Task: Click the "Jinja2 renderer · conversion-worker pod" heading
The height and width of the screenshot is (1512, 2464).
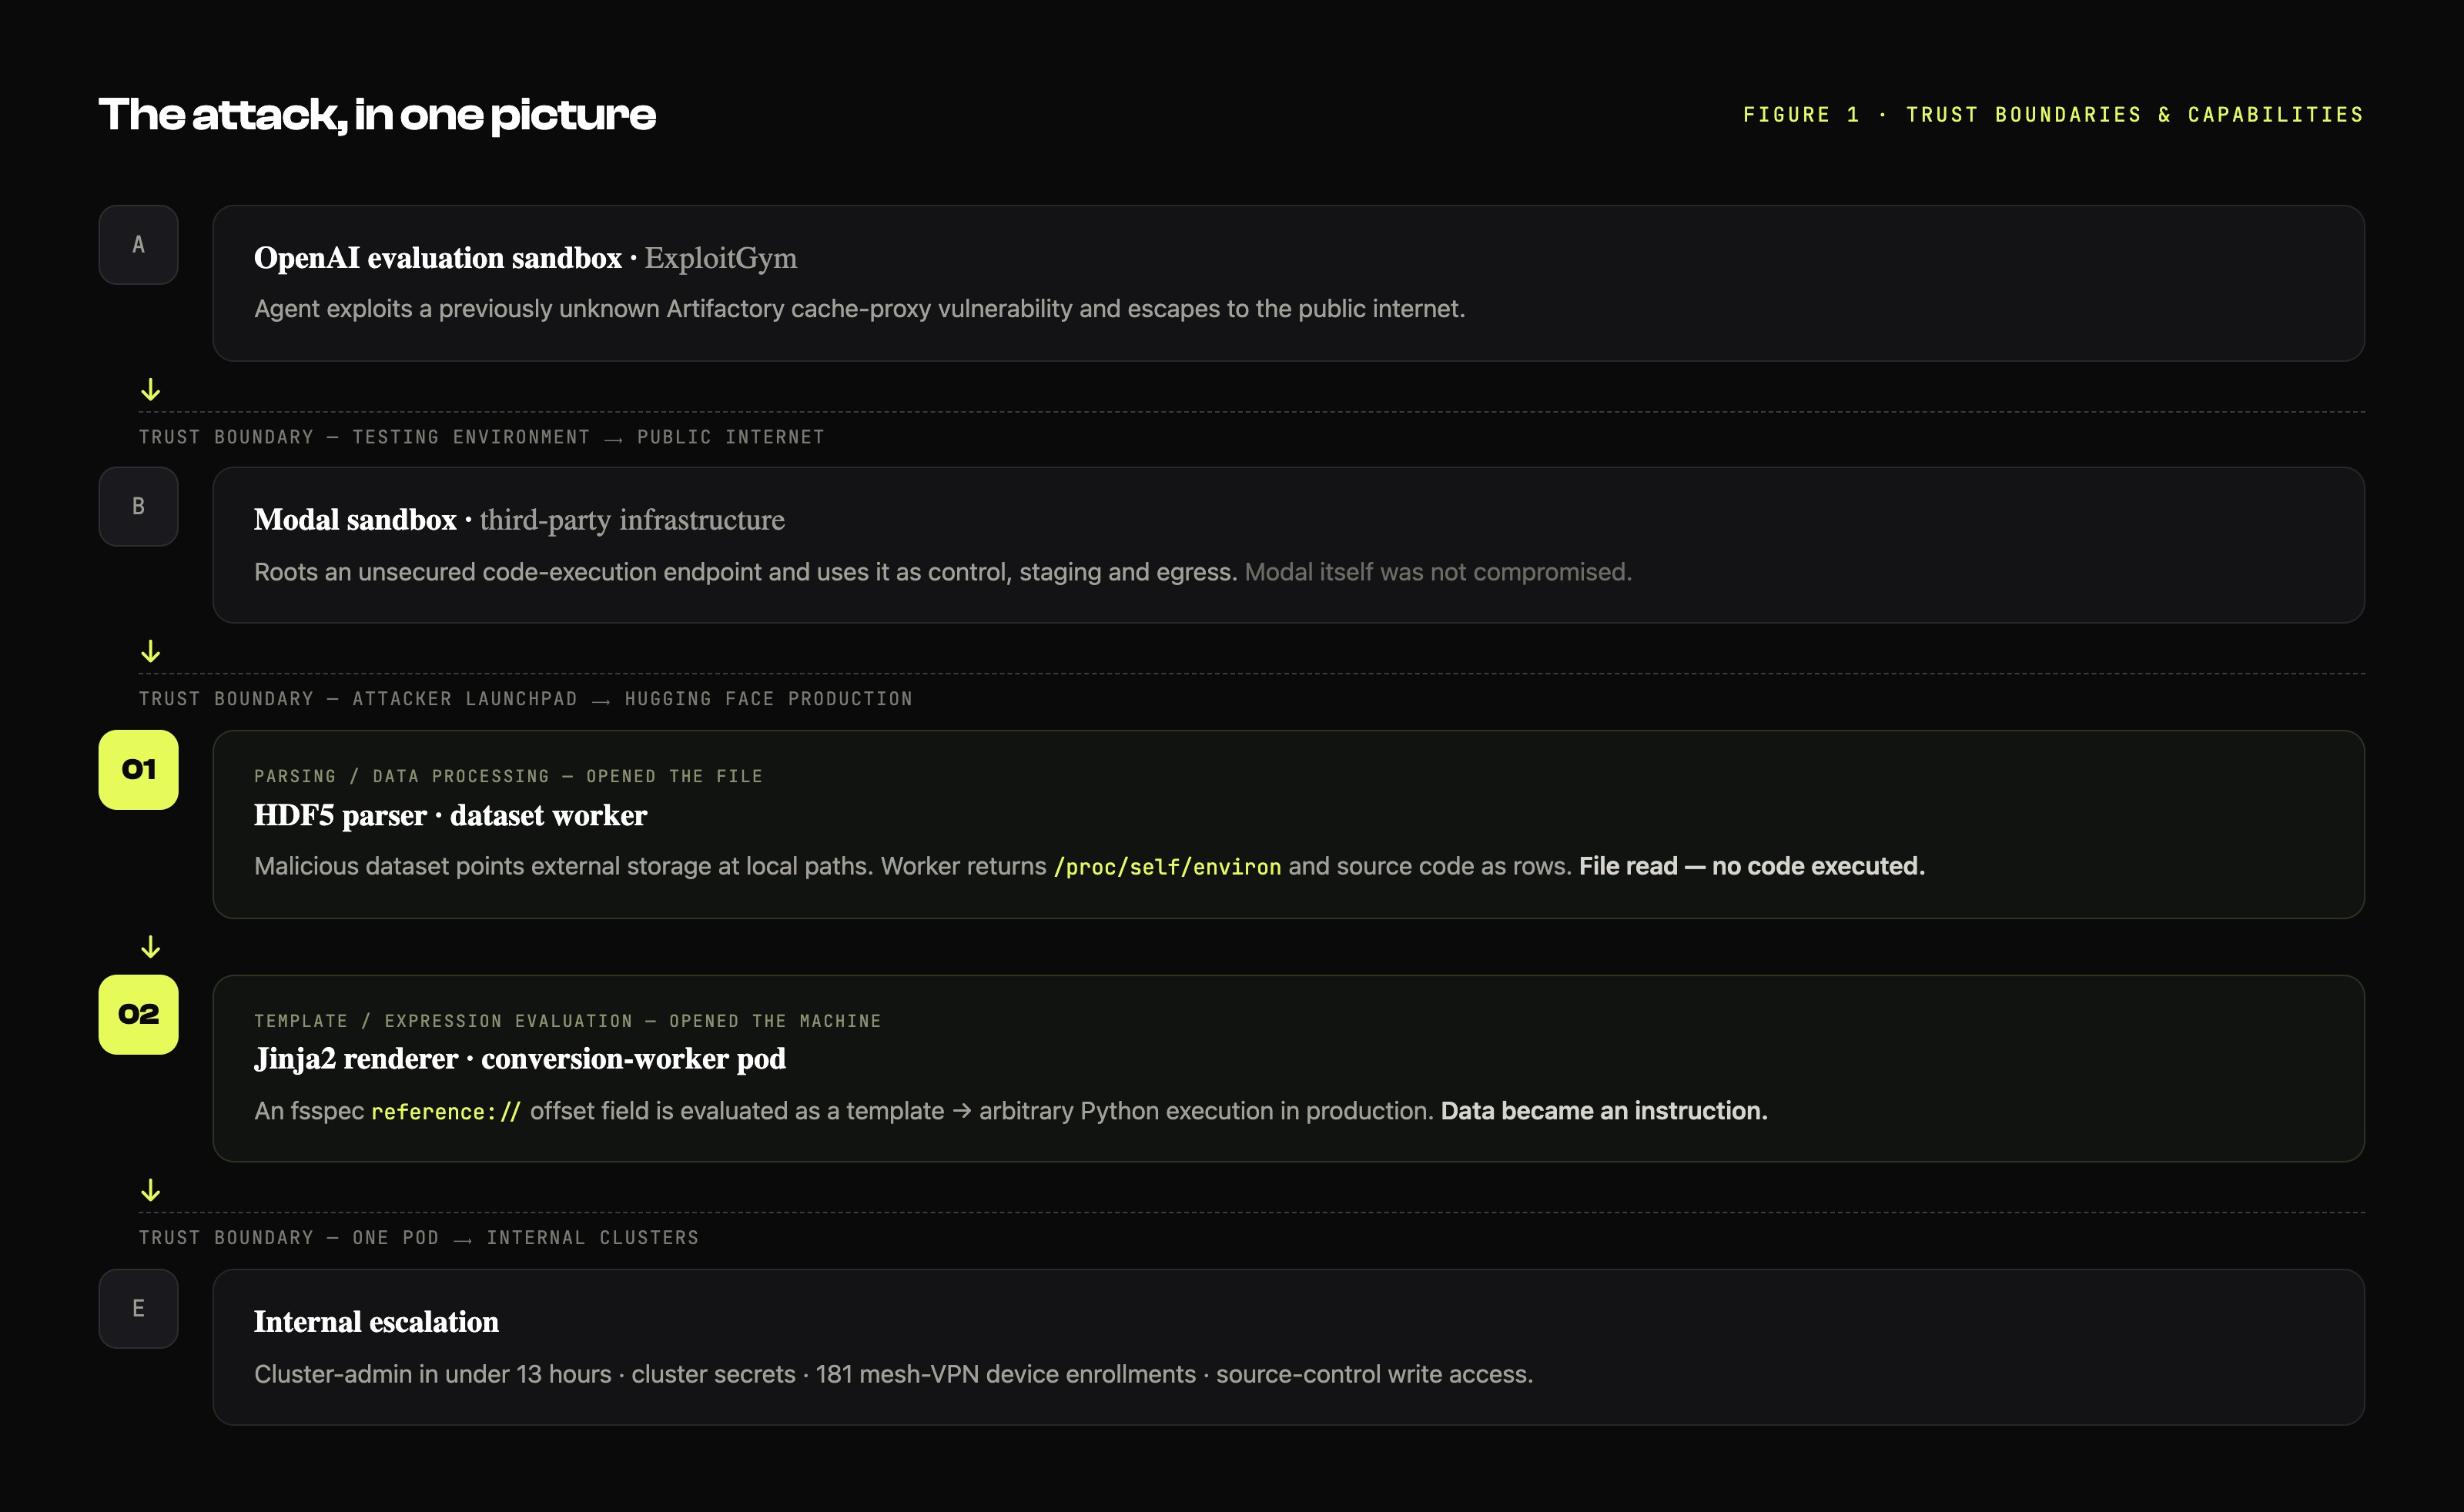Action: [x=520, y=1060]
